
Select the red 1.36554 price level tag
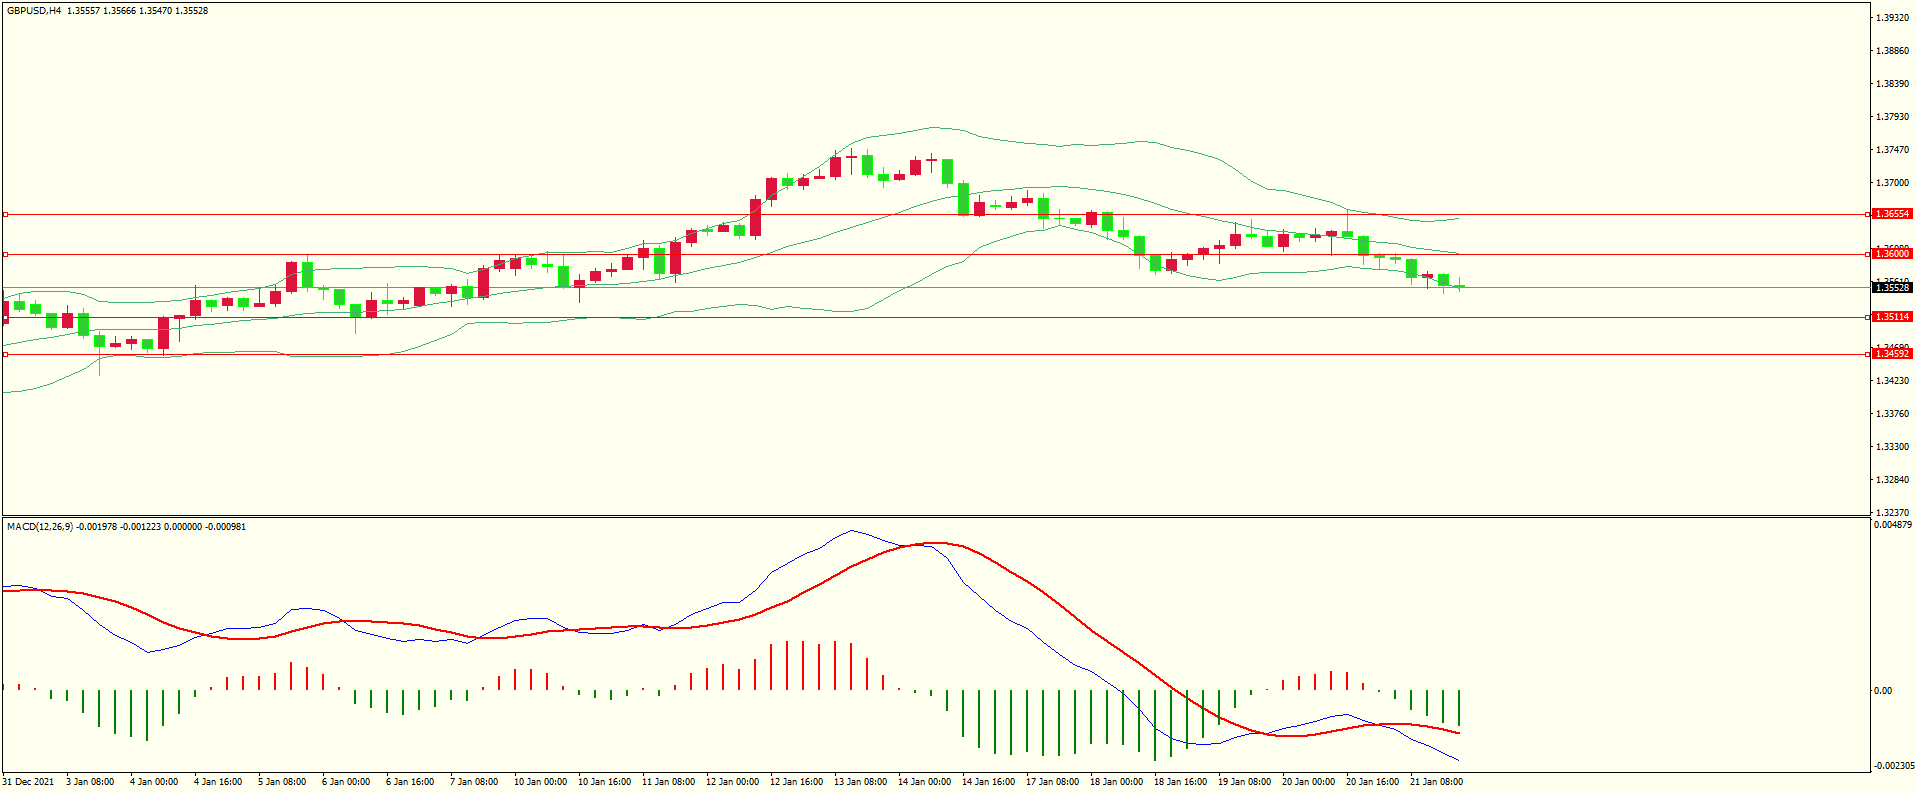[x=1891, y=214]
